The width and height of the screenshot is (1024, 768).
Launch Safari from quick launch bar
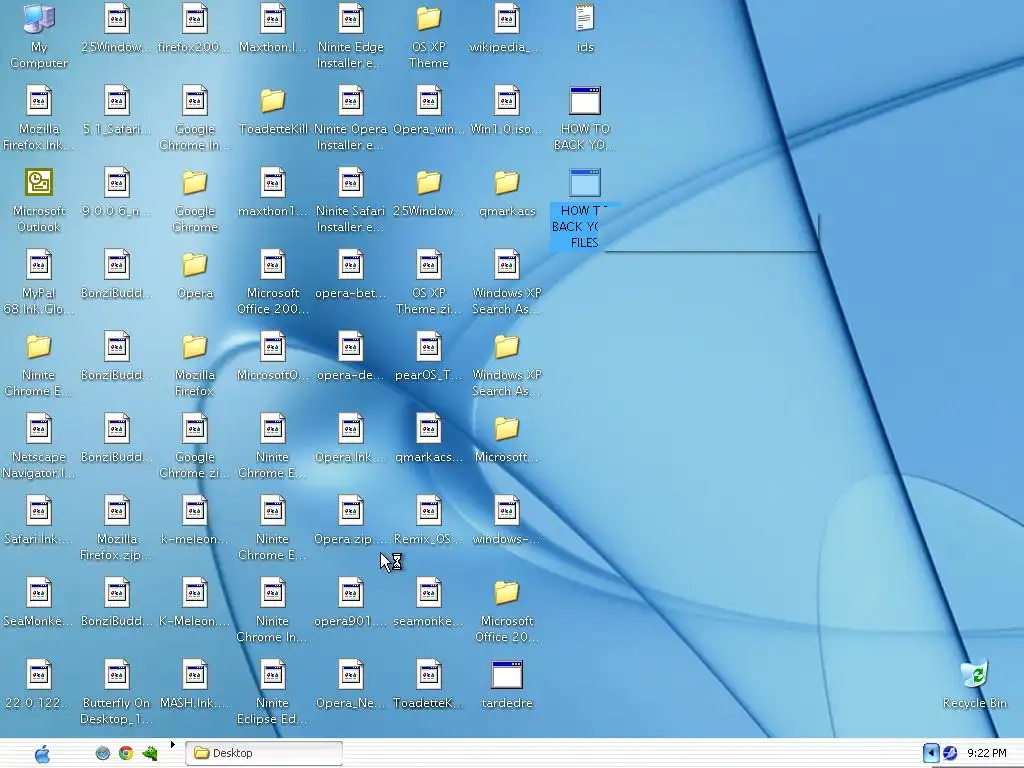103,753
